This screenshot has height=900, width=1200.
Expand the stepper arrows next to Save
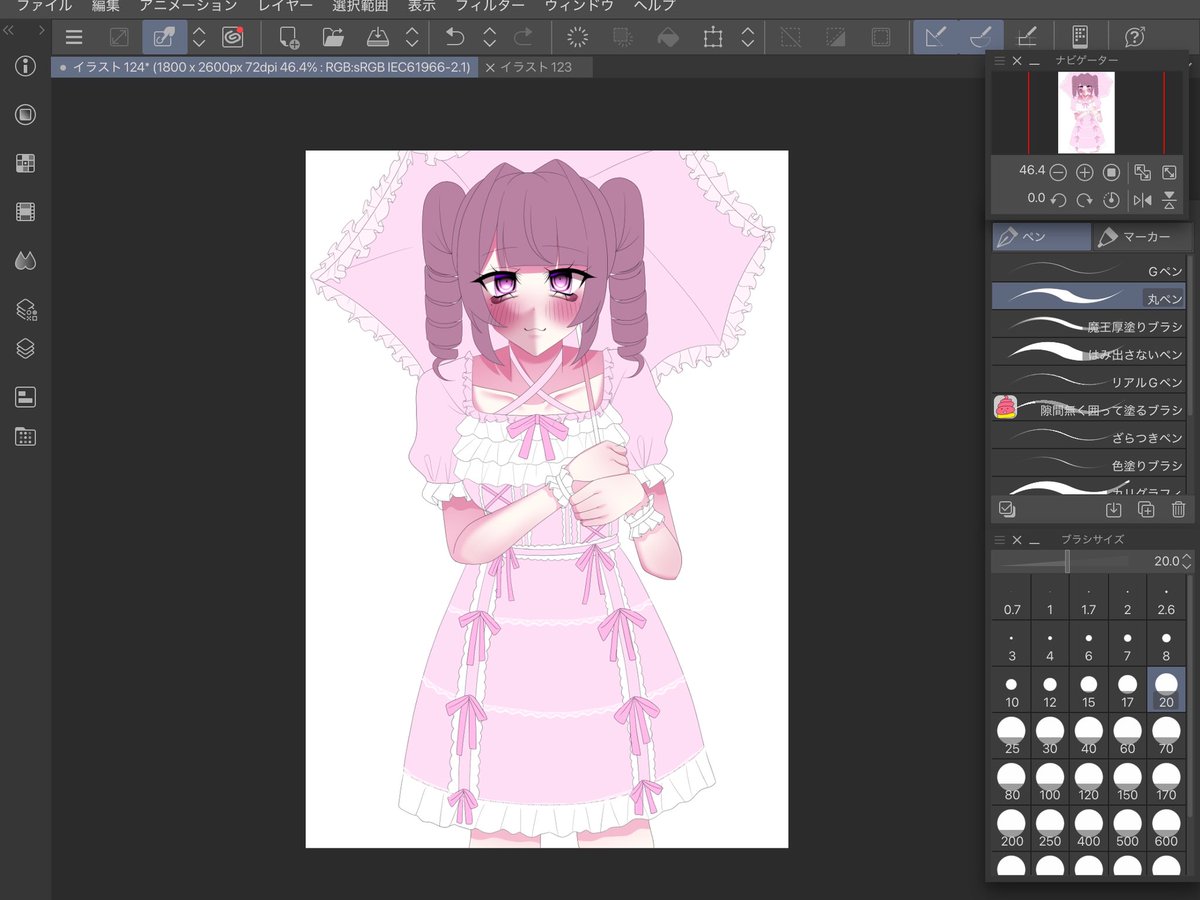(412, 38)
